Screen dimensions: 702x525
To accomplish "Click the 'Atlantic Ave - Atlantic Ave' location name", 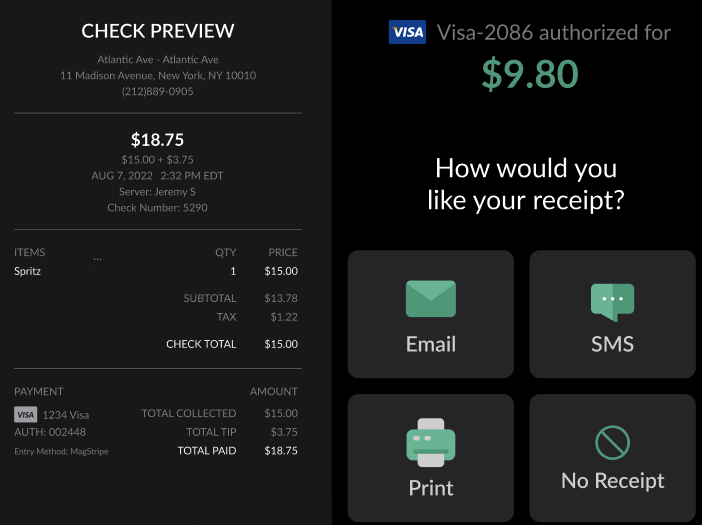I will tap(158, 60).
